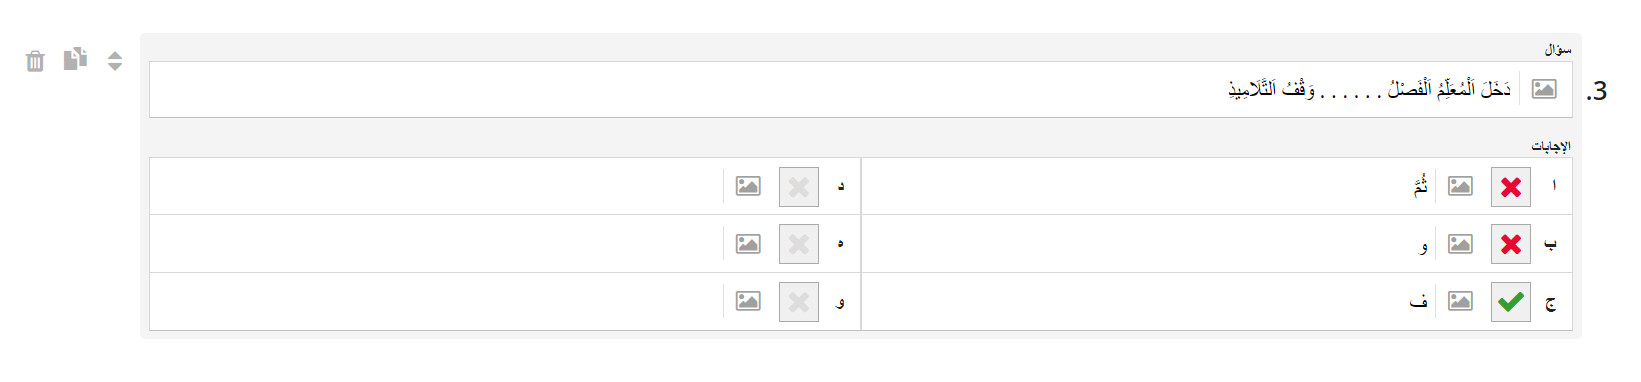Image resolution: width=1641 pixels, height=382 pixels.
Task: Toggle disabled X for answer د
Action: coord(799,187)
